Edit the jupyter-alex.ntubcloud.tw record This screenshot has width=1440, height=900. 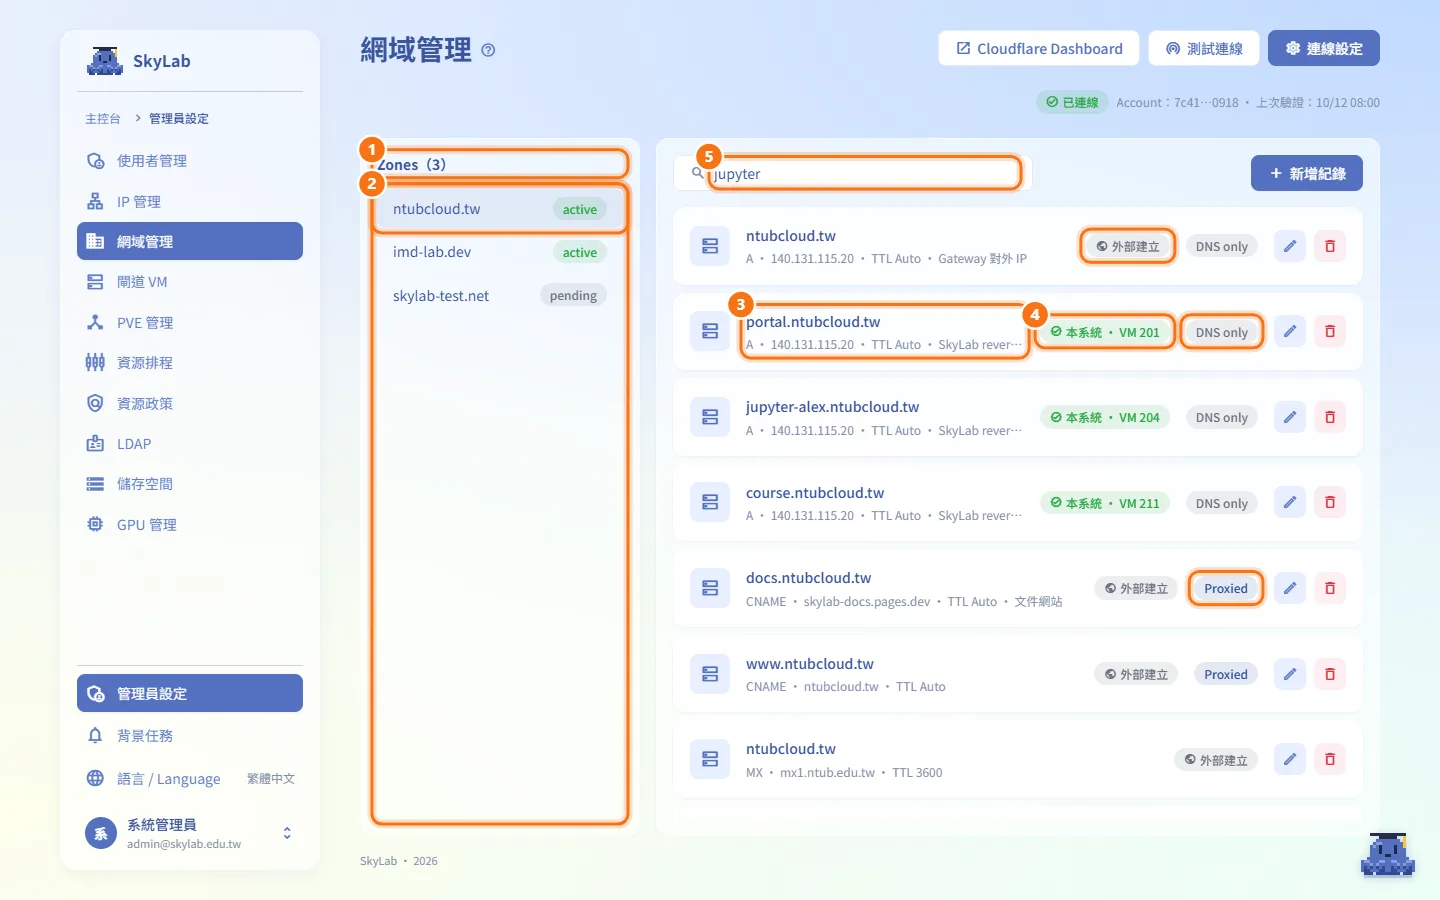[x=1290, y=417]
